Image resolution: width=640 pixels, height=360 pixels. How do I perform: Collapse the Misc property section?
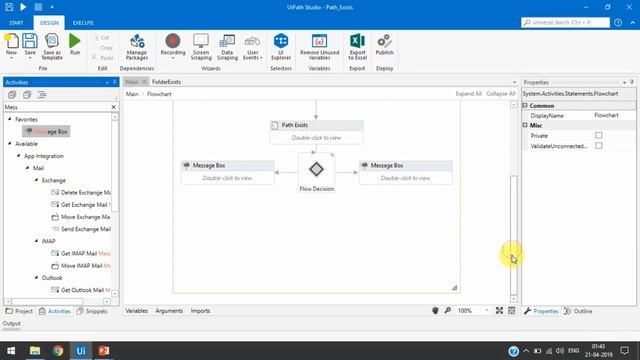pos(525,125)
